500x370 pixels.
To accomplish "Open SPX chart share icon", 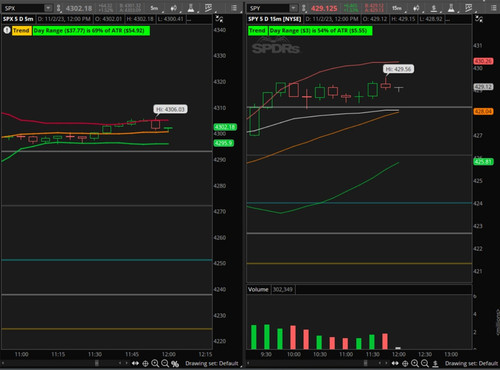I will 174,8.
